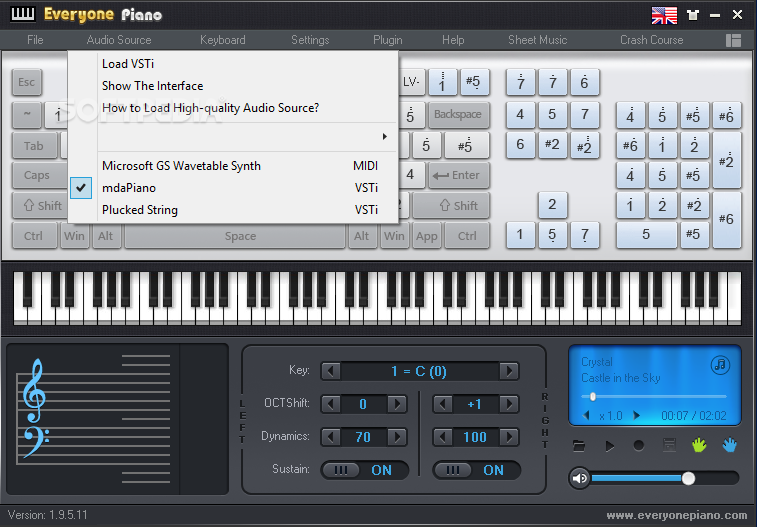Click the save recording icon
This screenshot has height=527, width=757.
[669, 445]
